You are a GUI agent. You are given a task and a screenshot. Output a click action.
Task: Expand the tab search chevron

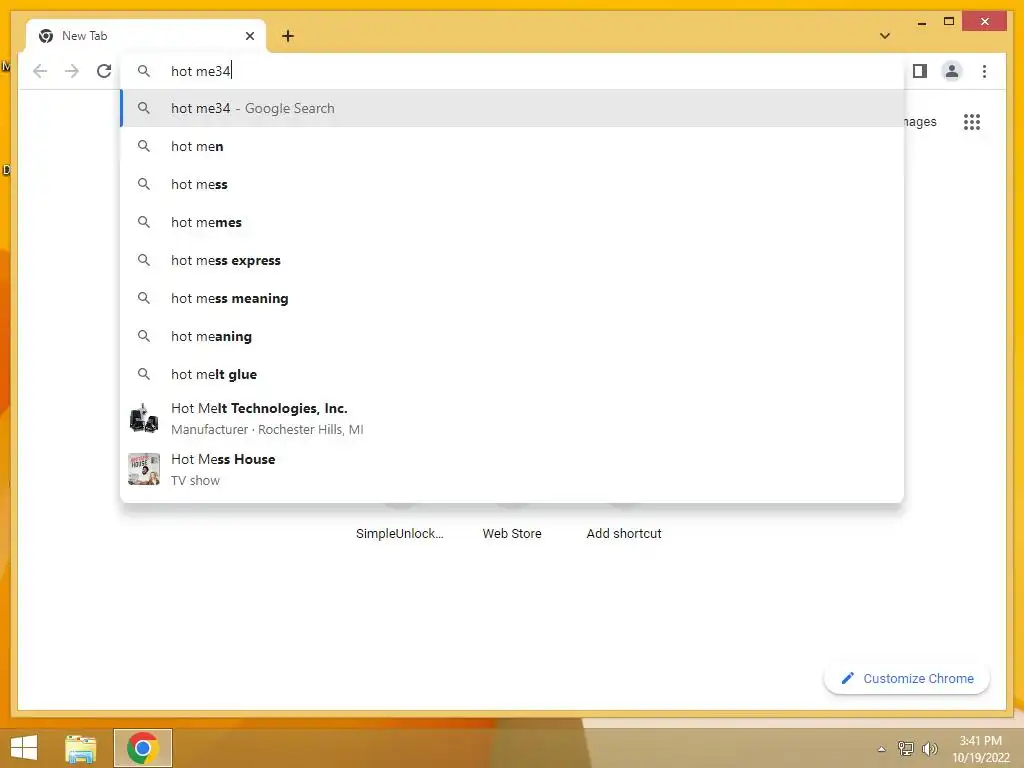point(885,36)
